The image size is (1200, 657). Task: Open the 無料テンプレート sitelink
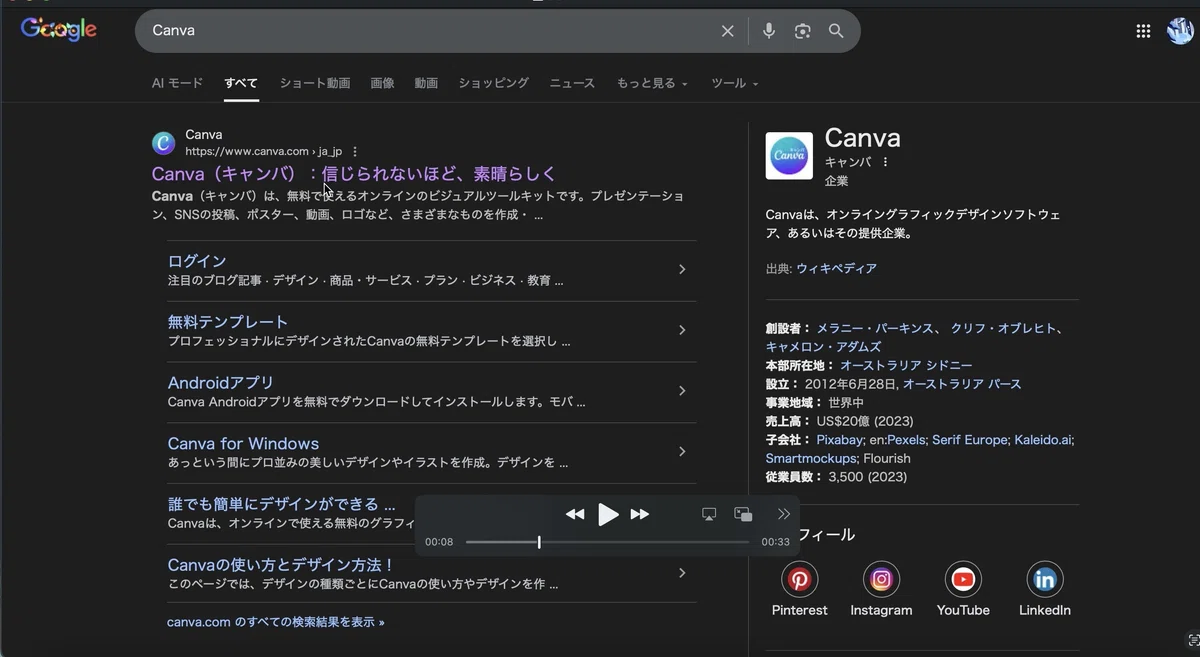(x=228, y=322)
